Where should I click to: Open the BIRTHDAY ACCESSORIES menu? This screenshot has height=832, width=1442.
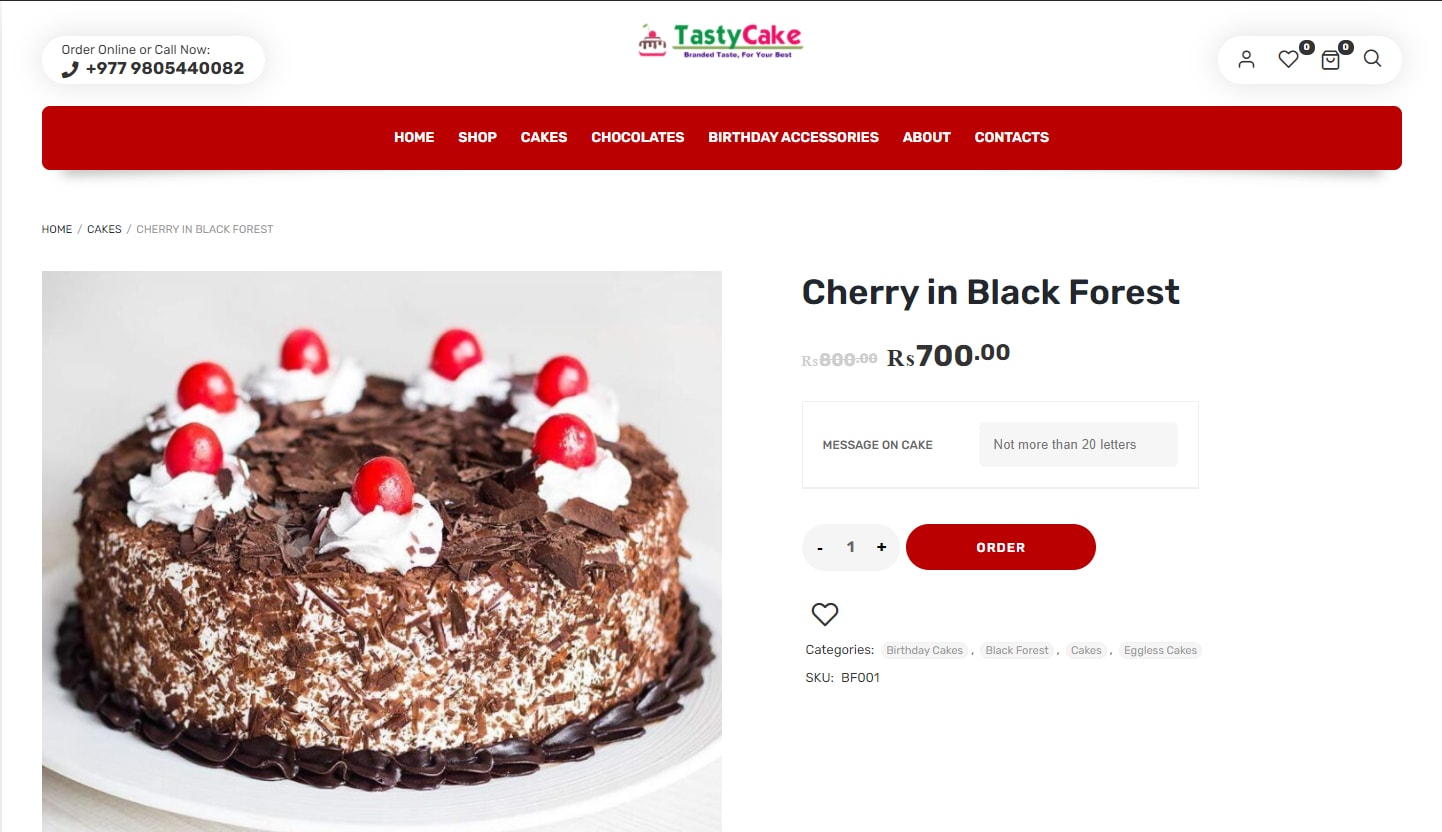[793, 137]
